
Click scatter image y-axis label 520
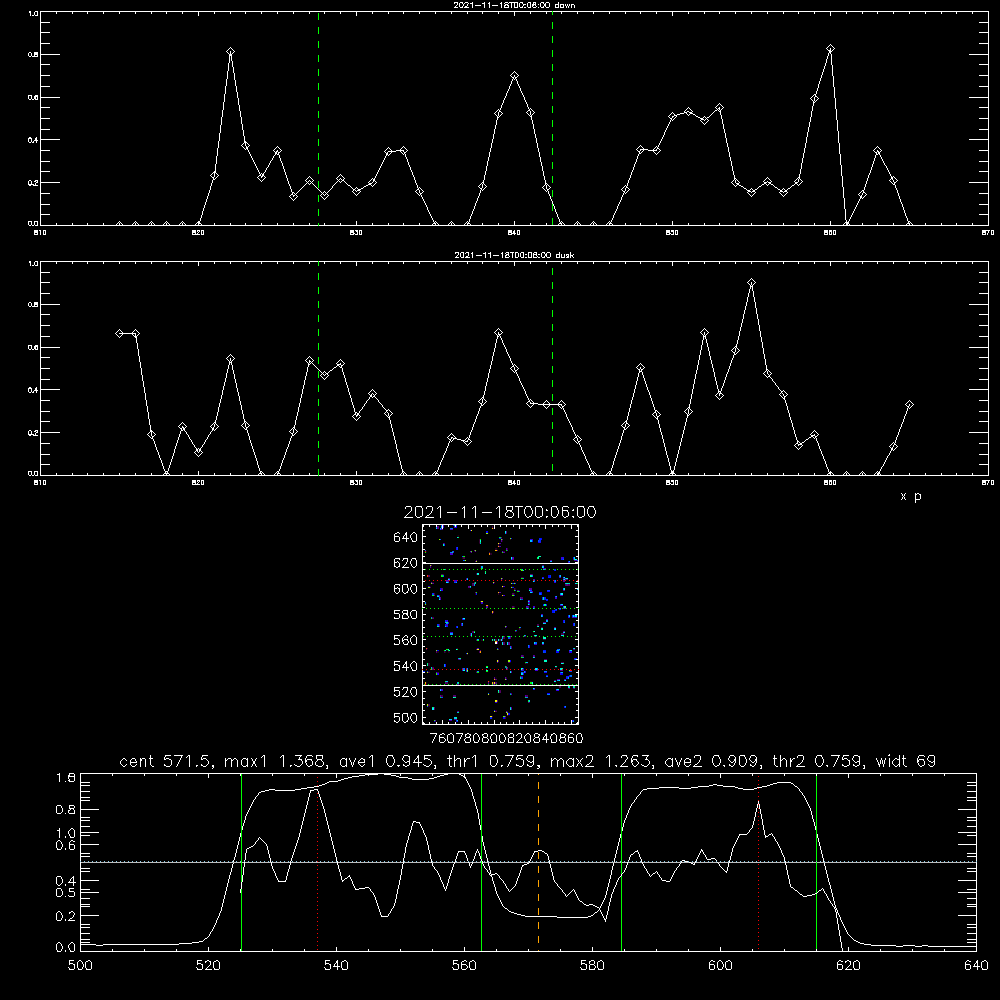click(406, 692)
